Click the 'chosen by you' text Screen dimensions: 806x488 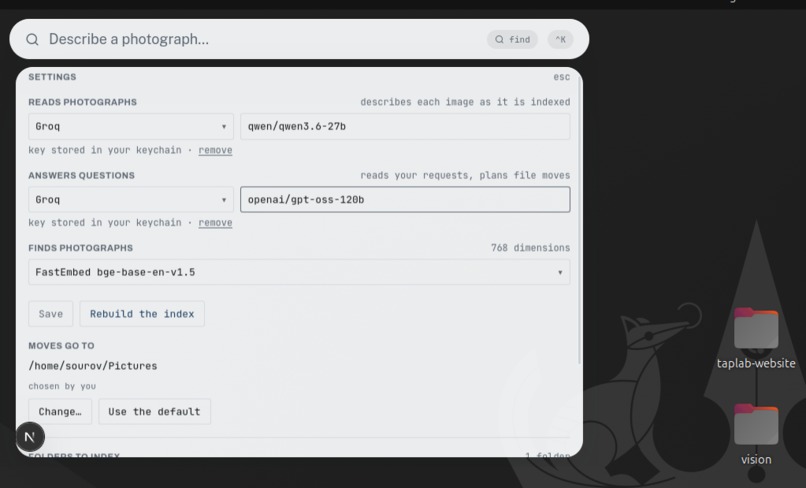[62, 386]
